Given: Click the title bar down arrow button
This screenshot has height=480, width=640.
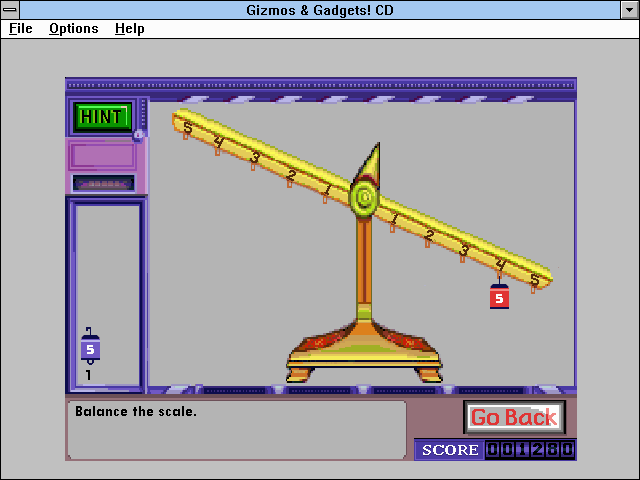Looking at the screenshot, I should pyautogui.click(x=629, y=10).
